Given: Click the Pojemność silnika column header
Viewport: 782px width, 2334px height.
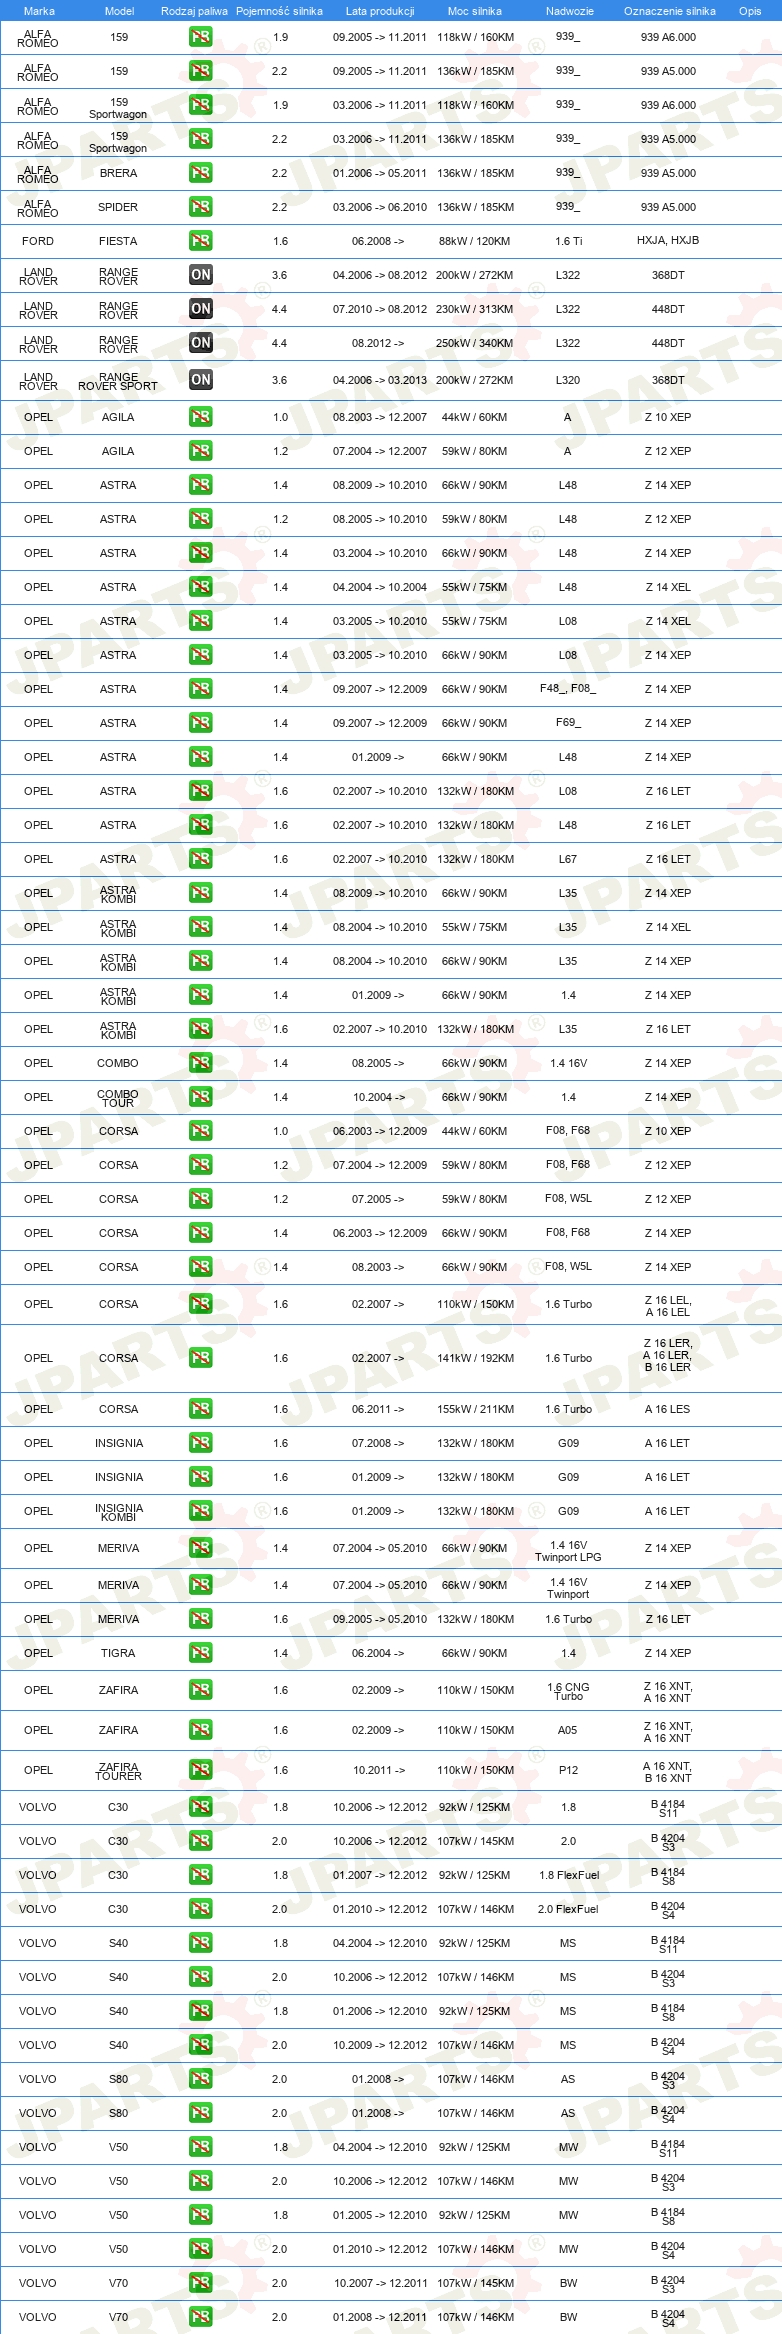Looking at the screenshot, I should coord(279,11).
